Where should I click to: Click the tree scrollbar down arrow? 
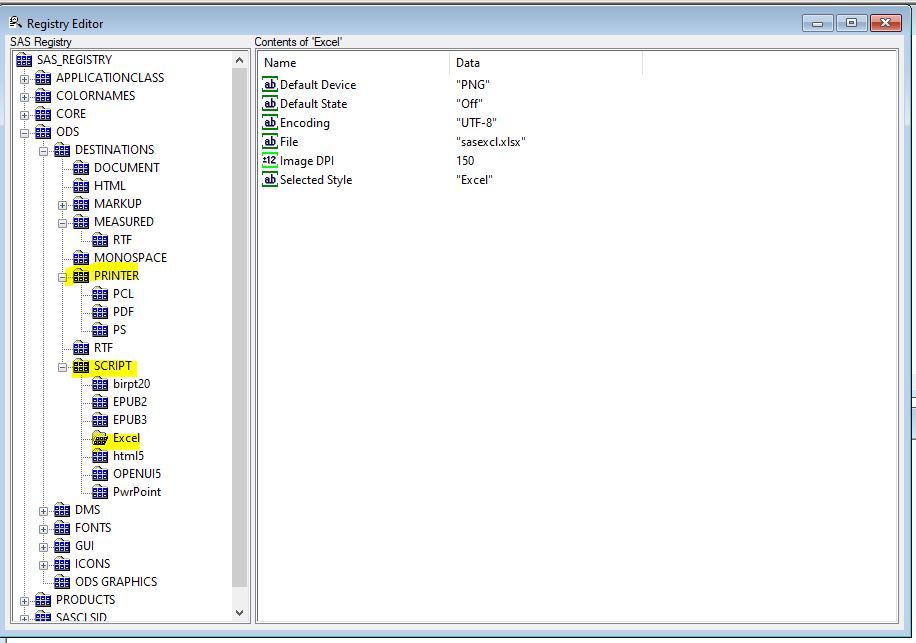tap(240, 612)
